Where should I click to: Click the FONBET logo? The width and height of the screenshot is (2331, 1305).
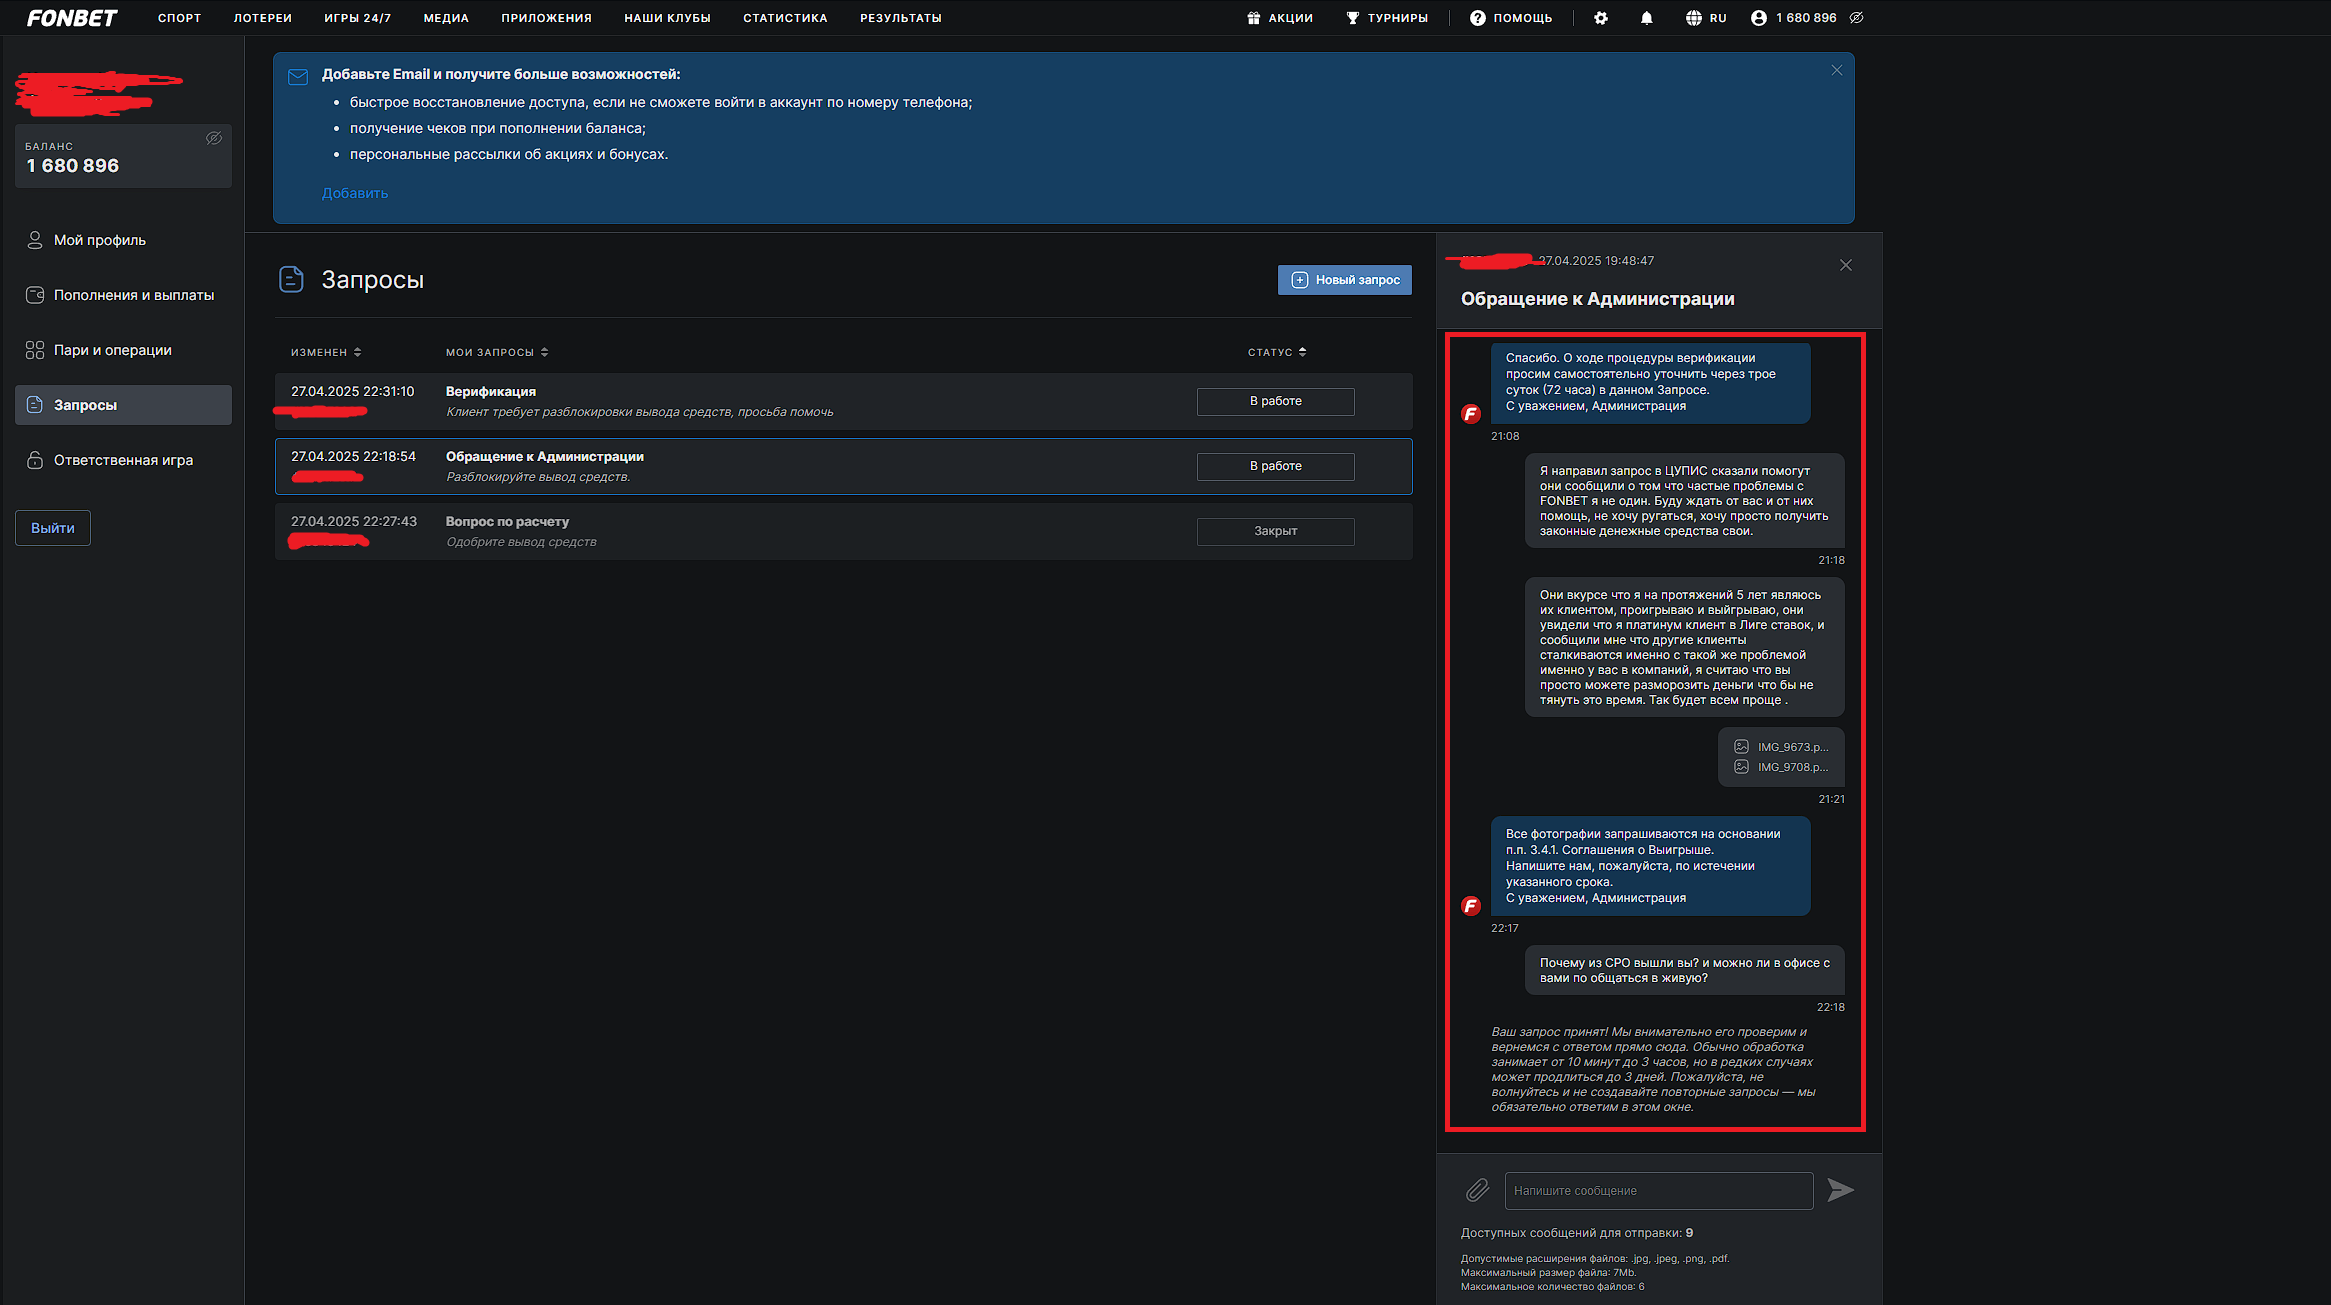pos(72,18)
